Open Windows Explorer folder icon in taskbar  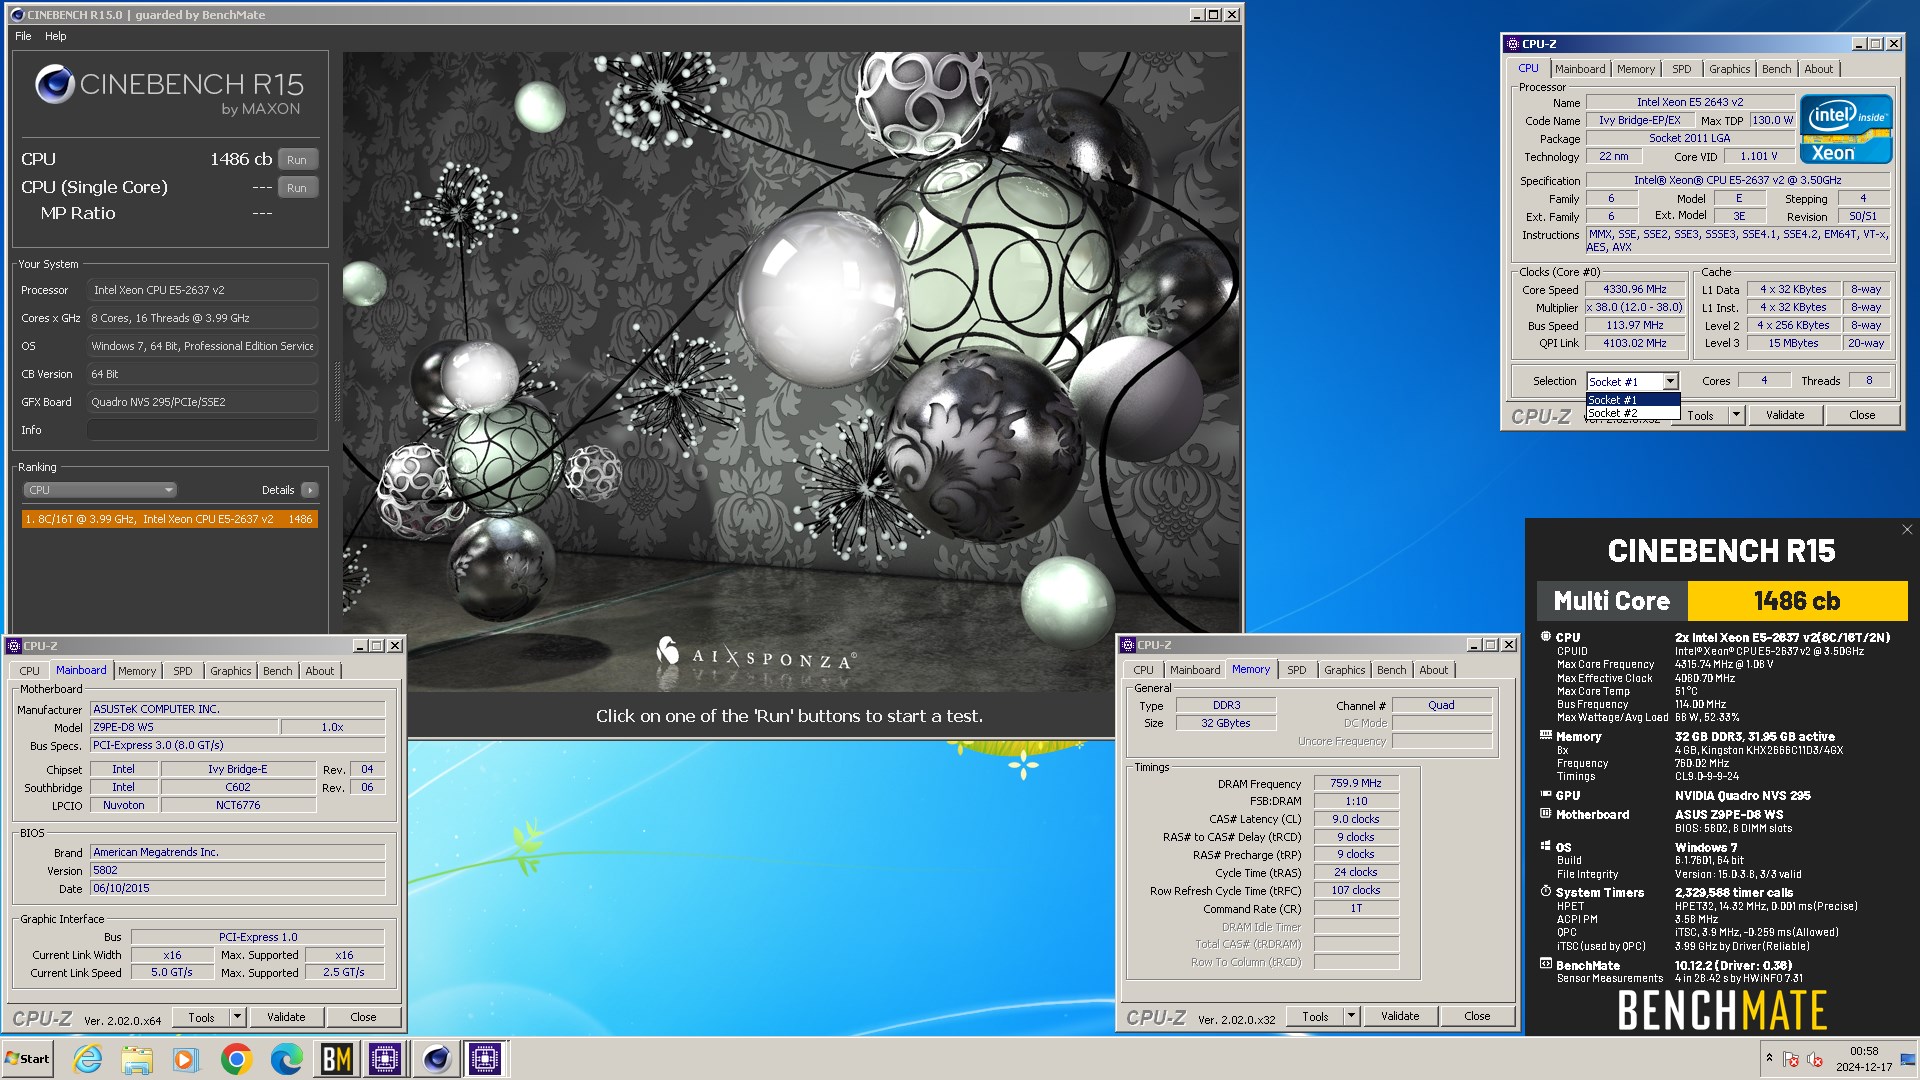137,1059
